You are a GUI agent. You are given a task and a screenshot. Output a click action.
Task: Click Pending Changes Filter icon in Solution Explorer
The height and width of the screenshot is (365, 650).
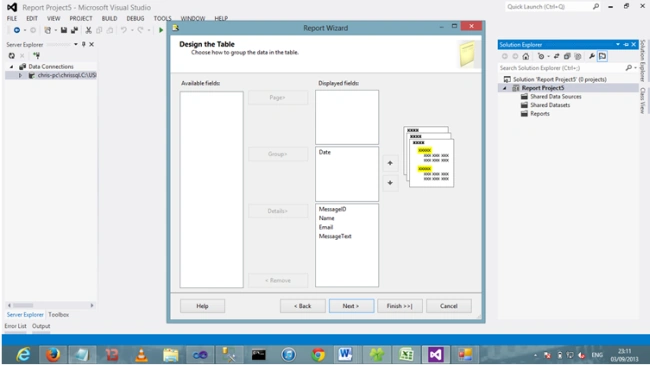(541, 56)
